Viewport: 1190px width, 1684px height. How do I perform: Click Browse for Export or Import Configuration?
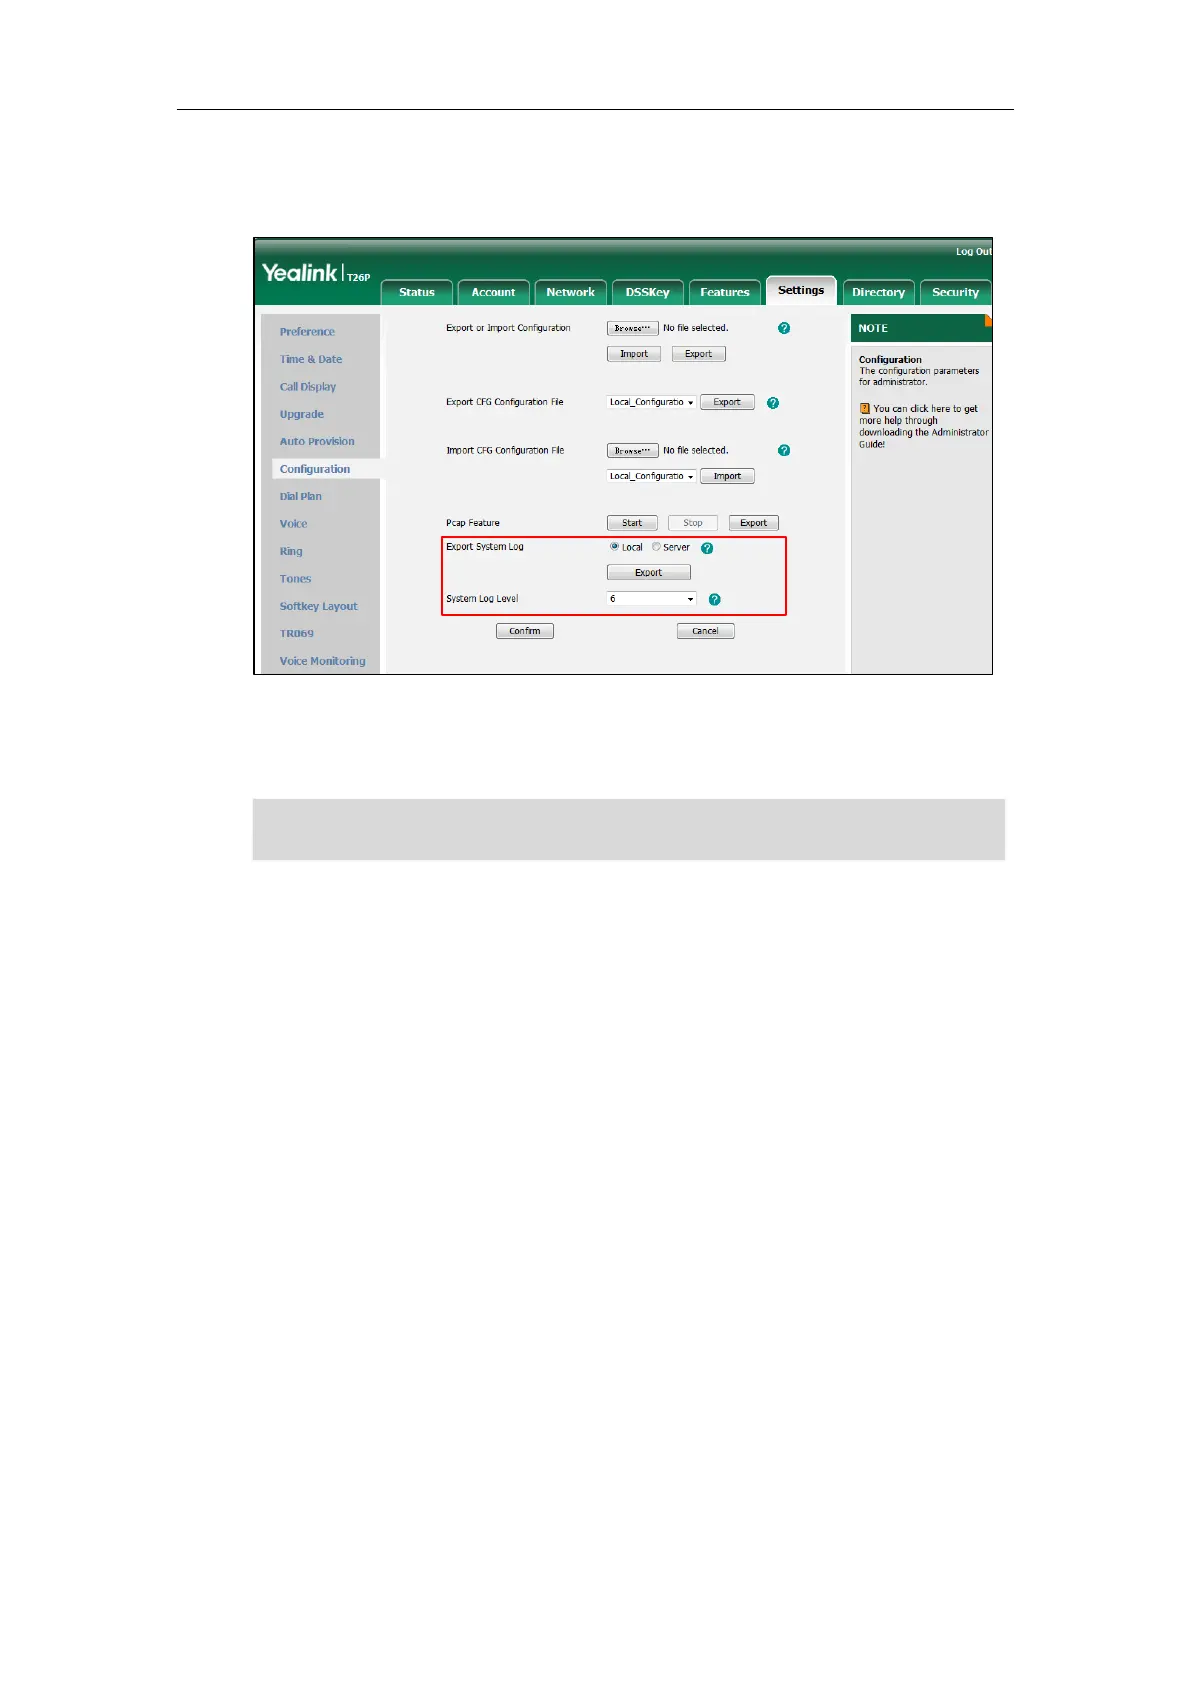(x=633, y=328)
